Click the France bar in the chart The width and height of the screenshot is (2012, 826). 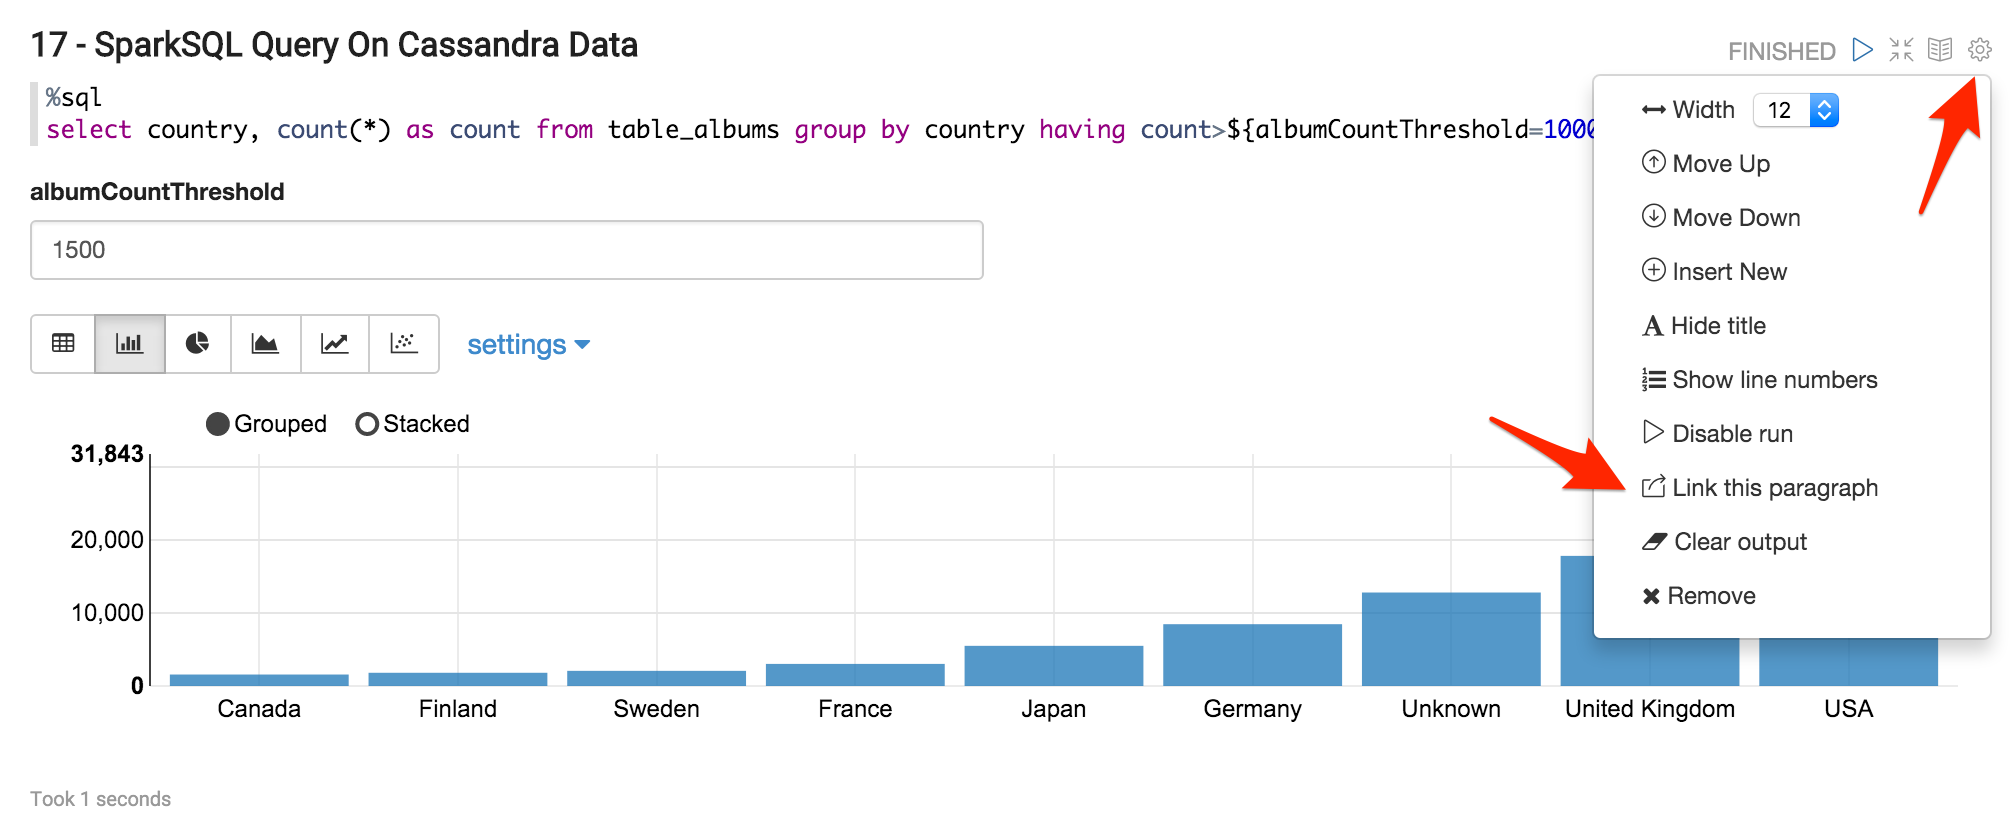click(x=855, y=675)
